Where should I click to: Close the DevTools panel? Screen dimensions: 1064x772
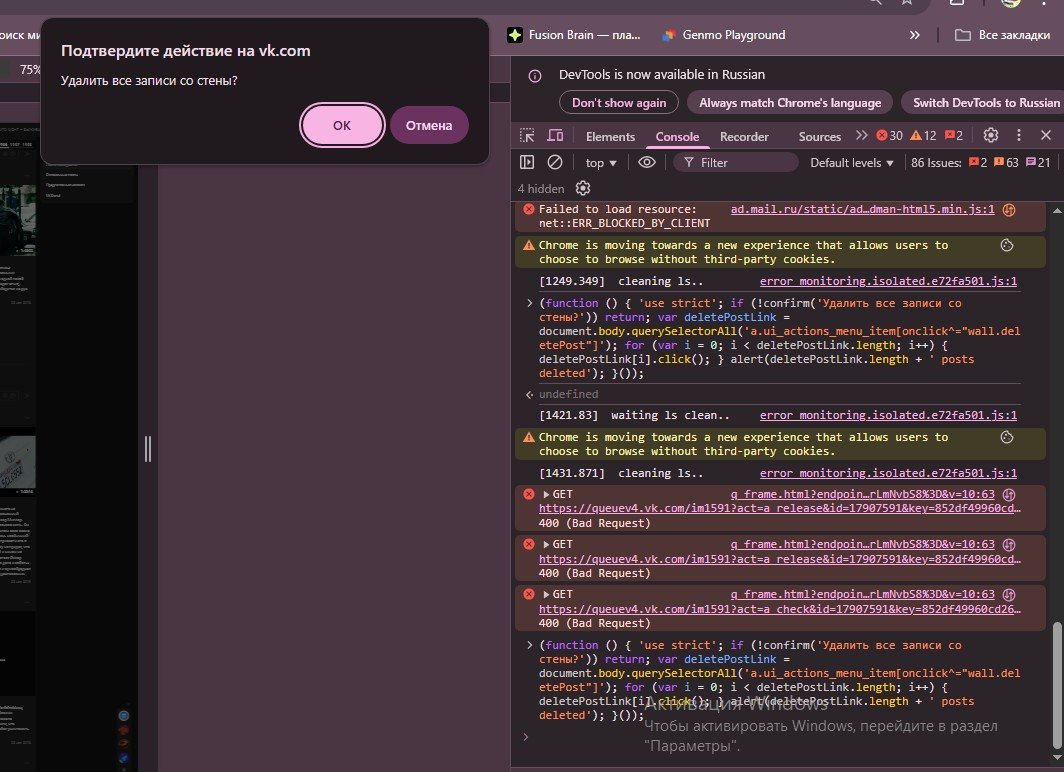tap(1046, 135)
